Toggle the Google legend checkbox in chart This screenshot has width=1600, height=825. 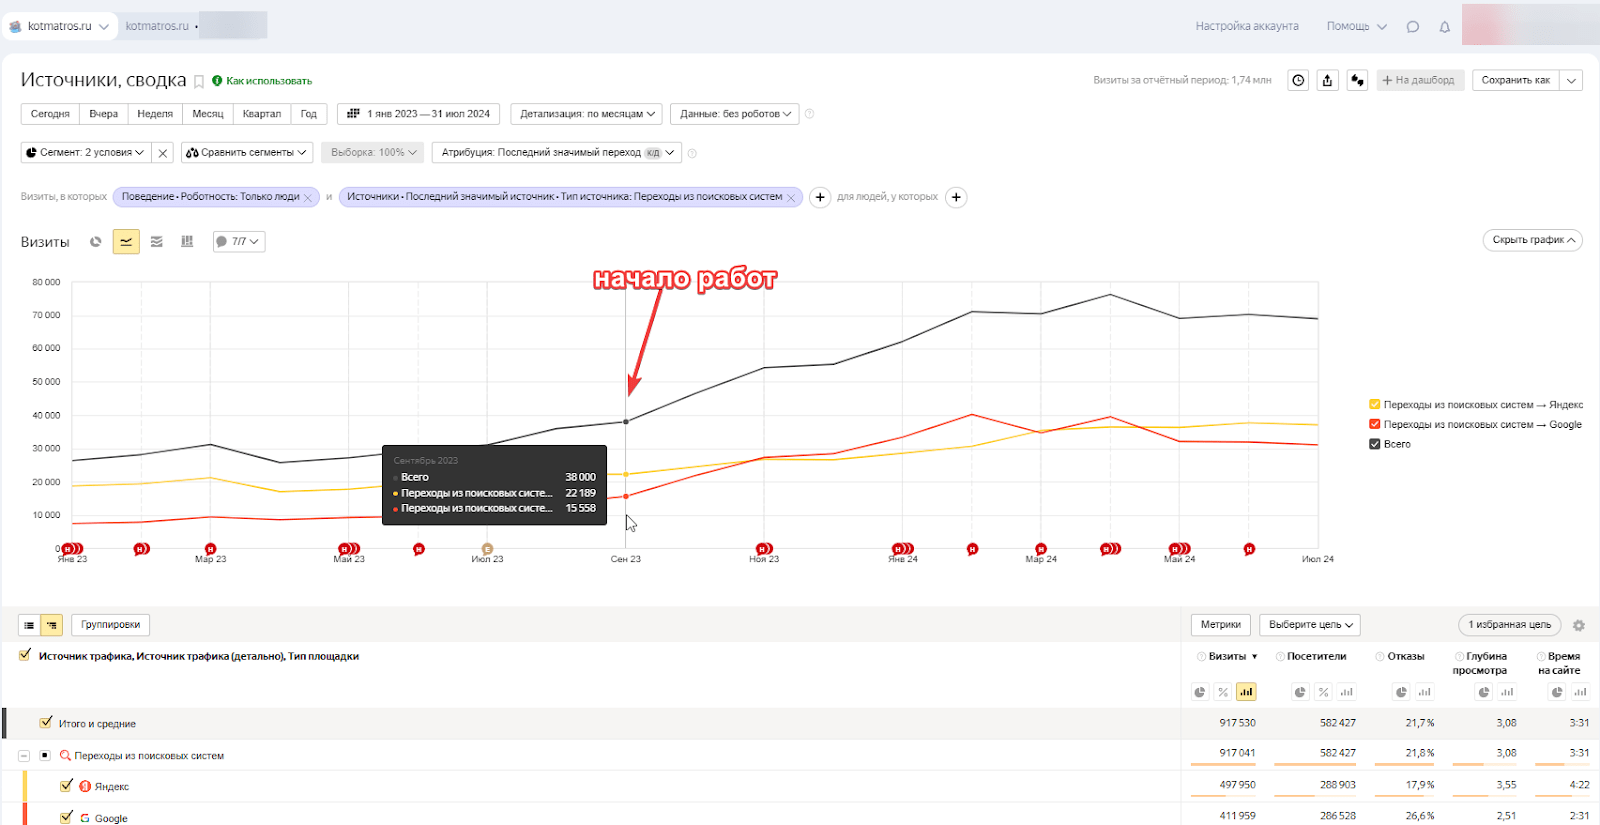coord(1374,425)
